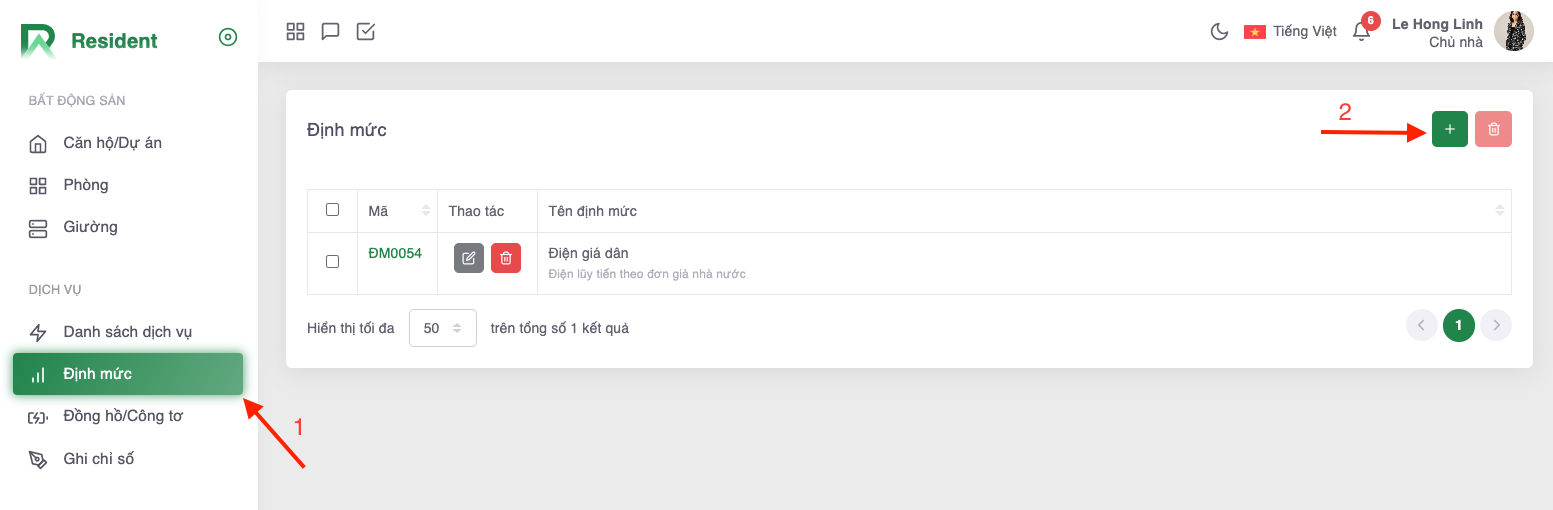Click pagination page 1 button
This screenshot has height=510, width=1553.
click(x=1459, y=325)
